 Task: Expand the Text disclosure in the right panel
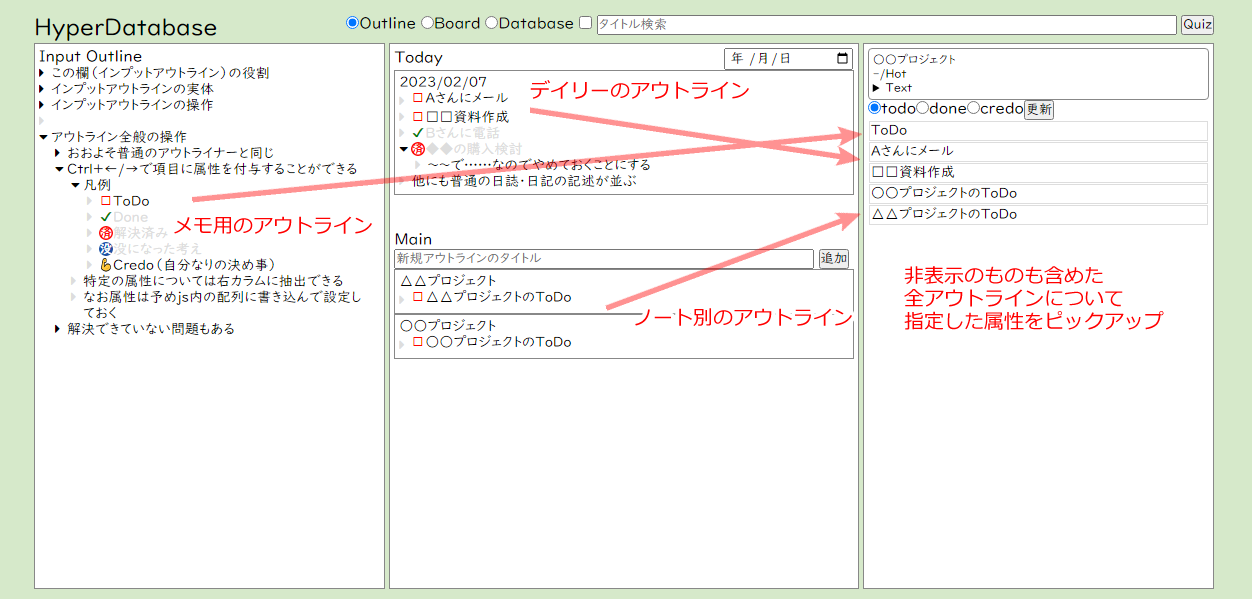pos(877,88)
